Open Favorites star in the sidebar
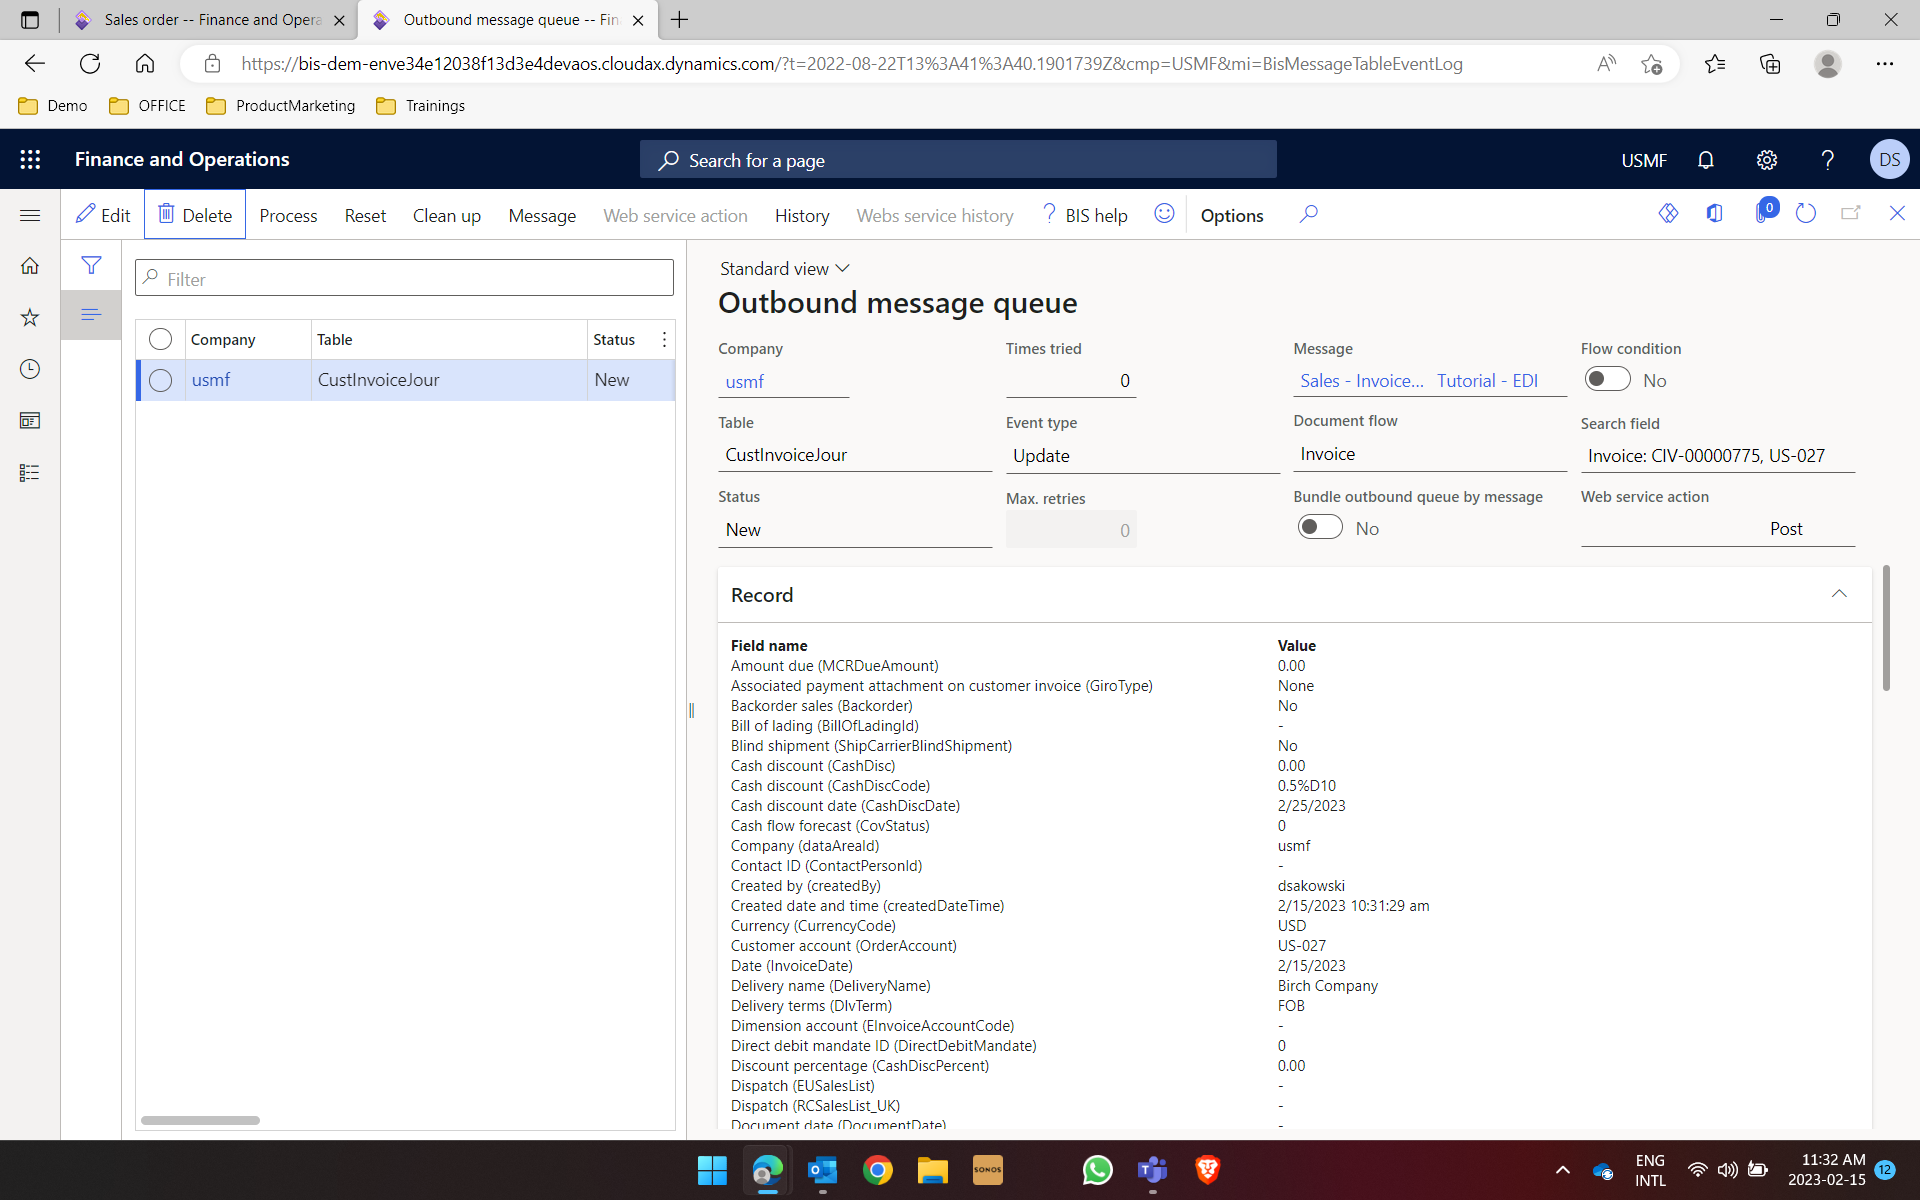This screenshot has height=1200, width=1920. pos(30,317)
